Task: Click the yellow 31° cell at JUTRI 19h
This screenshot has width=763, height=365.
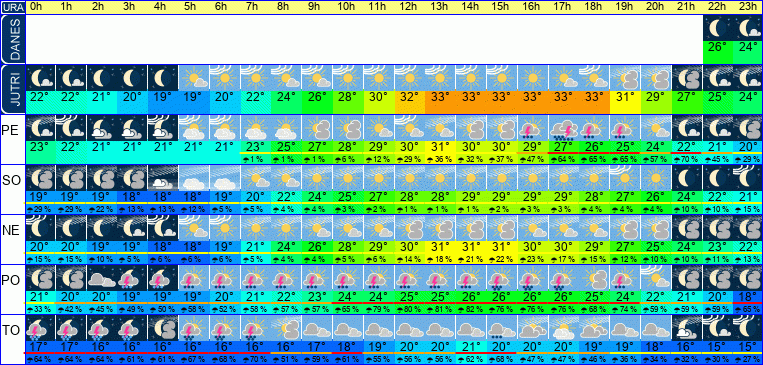Action: point(625,102)
